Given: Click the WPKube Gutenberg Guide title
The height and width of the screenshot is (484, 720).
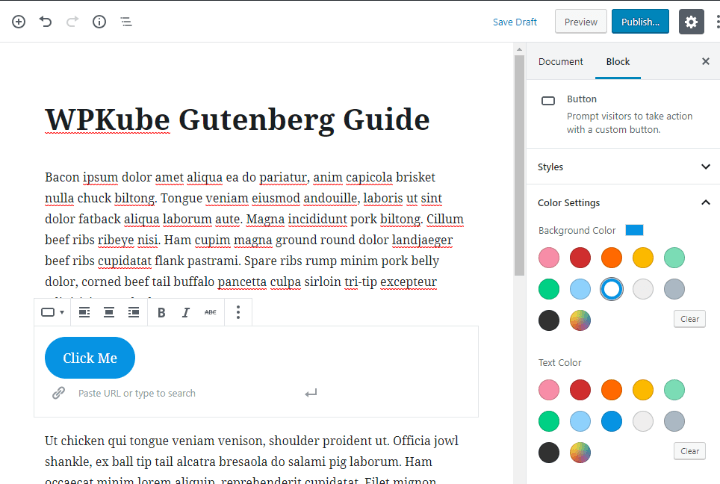Looking at the screenshot, I should click(237, 120).
